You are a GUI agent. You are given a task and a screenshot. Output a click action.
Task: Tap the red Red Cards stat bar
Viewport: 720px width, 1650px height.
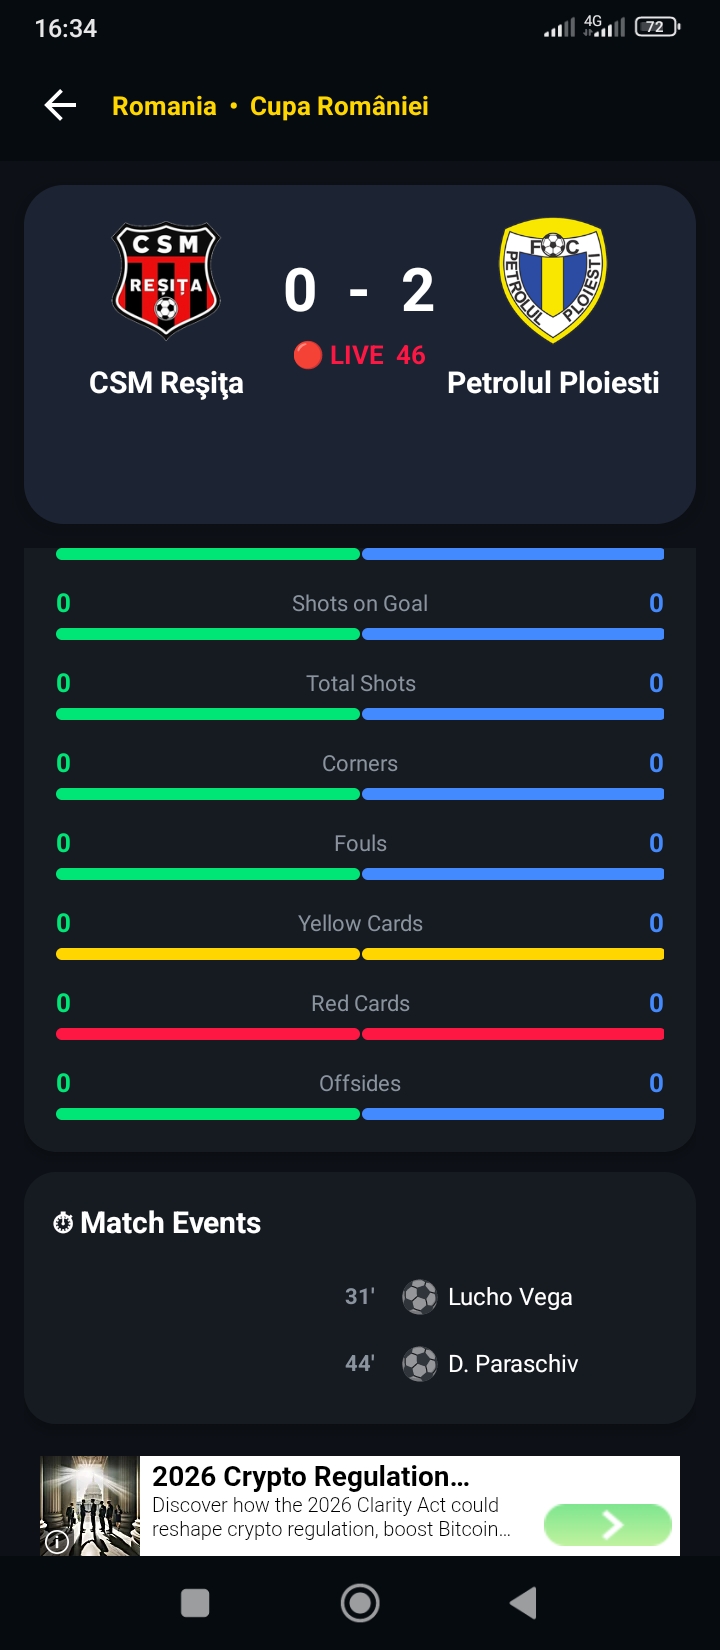point(360,1034)
